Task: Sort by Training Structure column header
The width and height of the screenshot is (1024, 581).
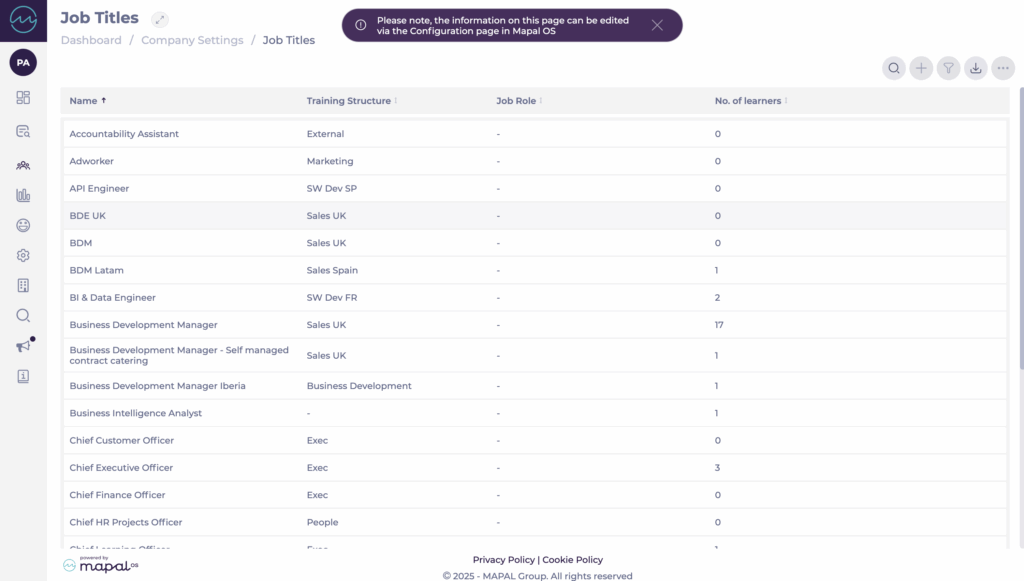Action: [349, 101]
